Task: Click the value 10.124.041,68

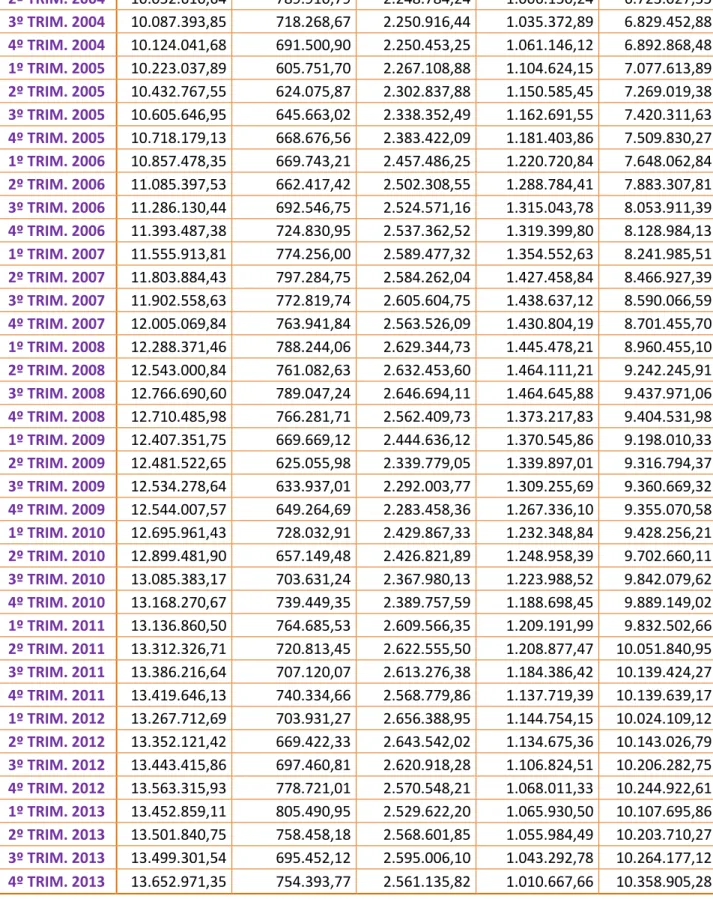Action: (x=178, y=45)
